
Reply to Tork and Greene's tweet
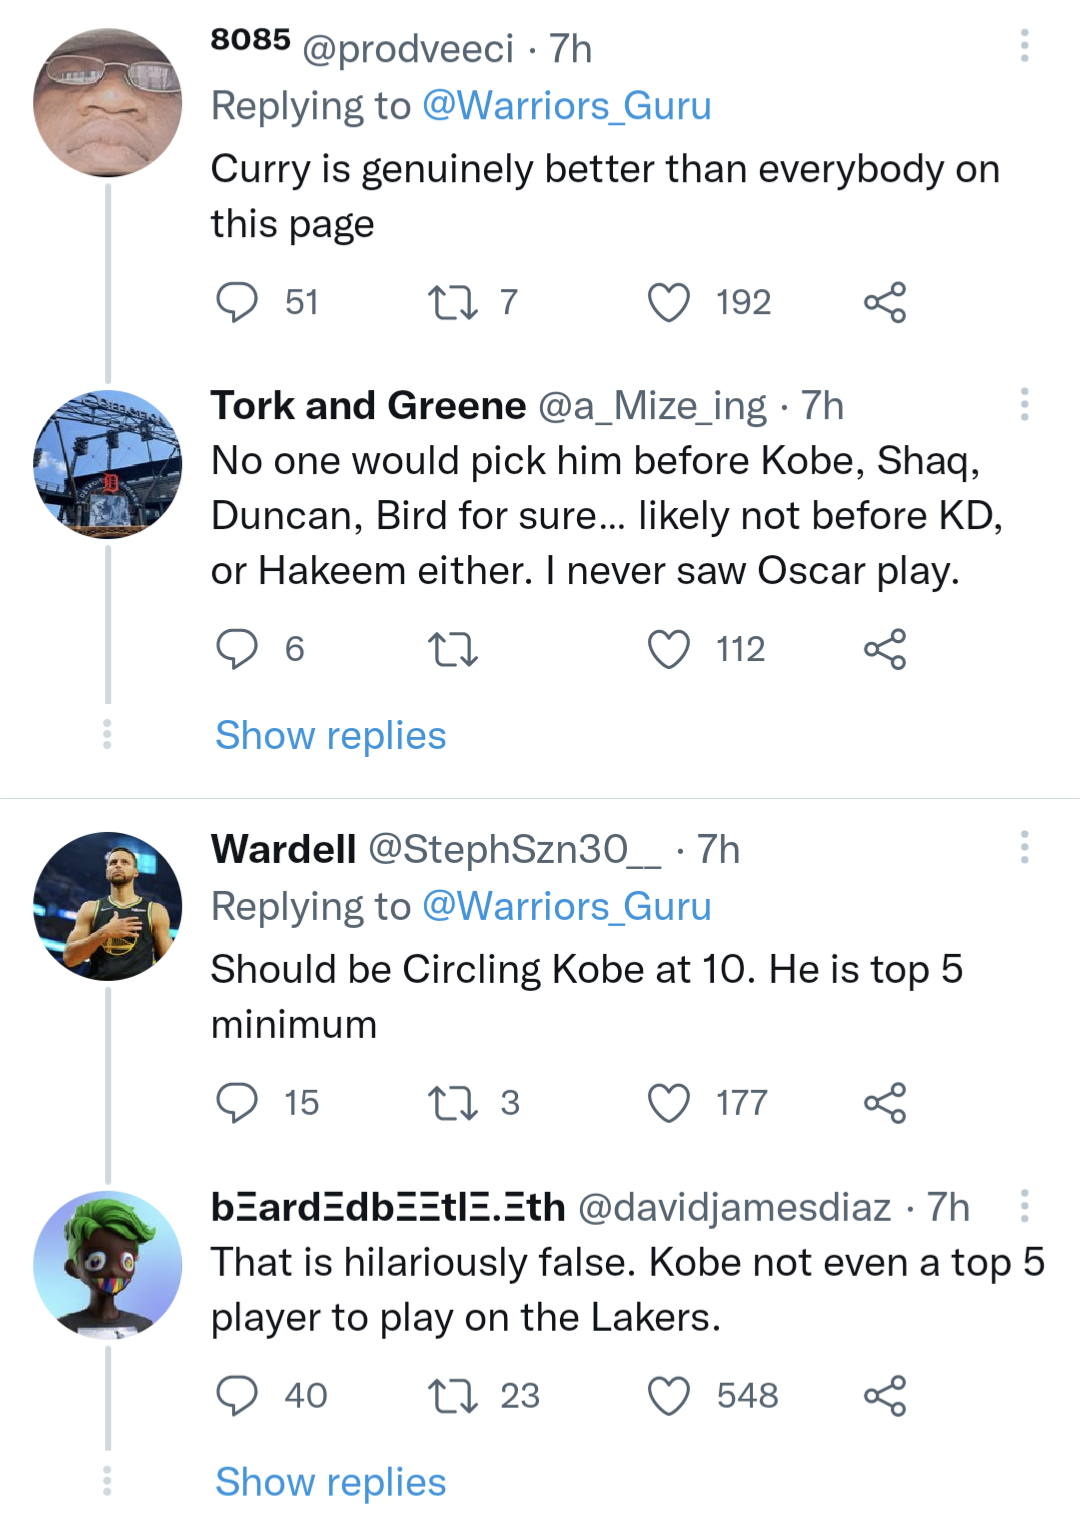point(238,649)
